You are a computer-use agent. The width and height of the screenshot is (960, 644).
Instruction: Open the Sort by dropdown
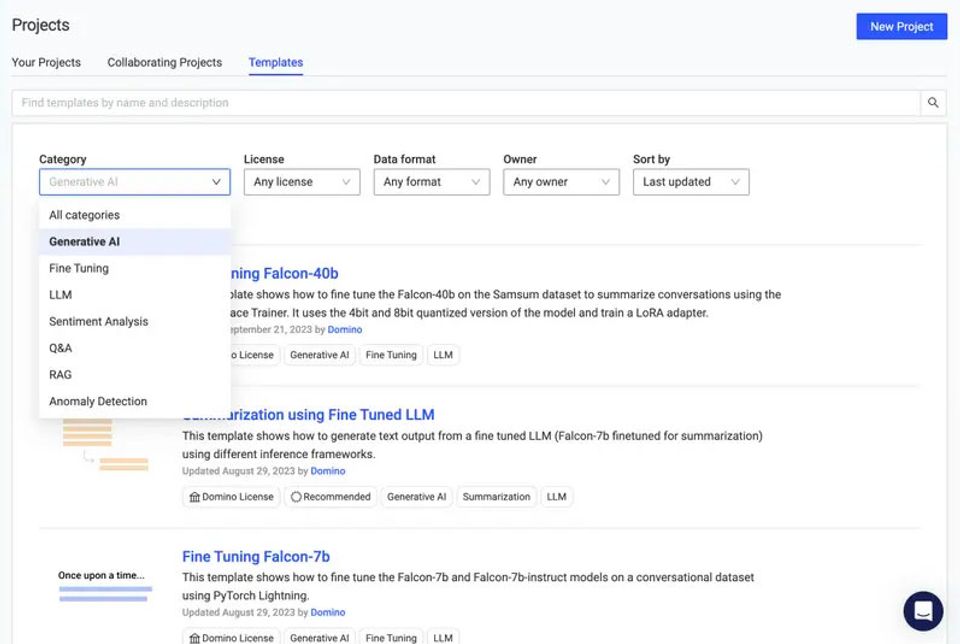pos(691,182)
